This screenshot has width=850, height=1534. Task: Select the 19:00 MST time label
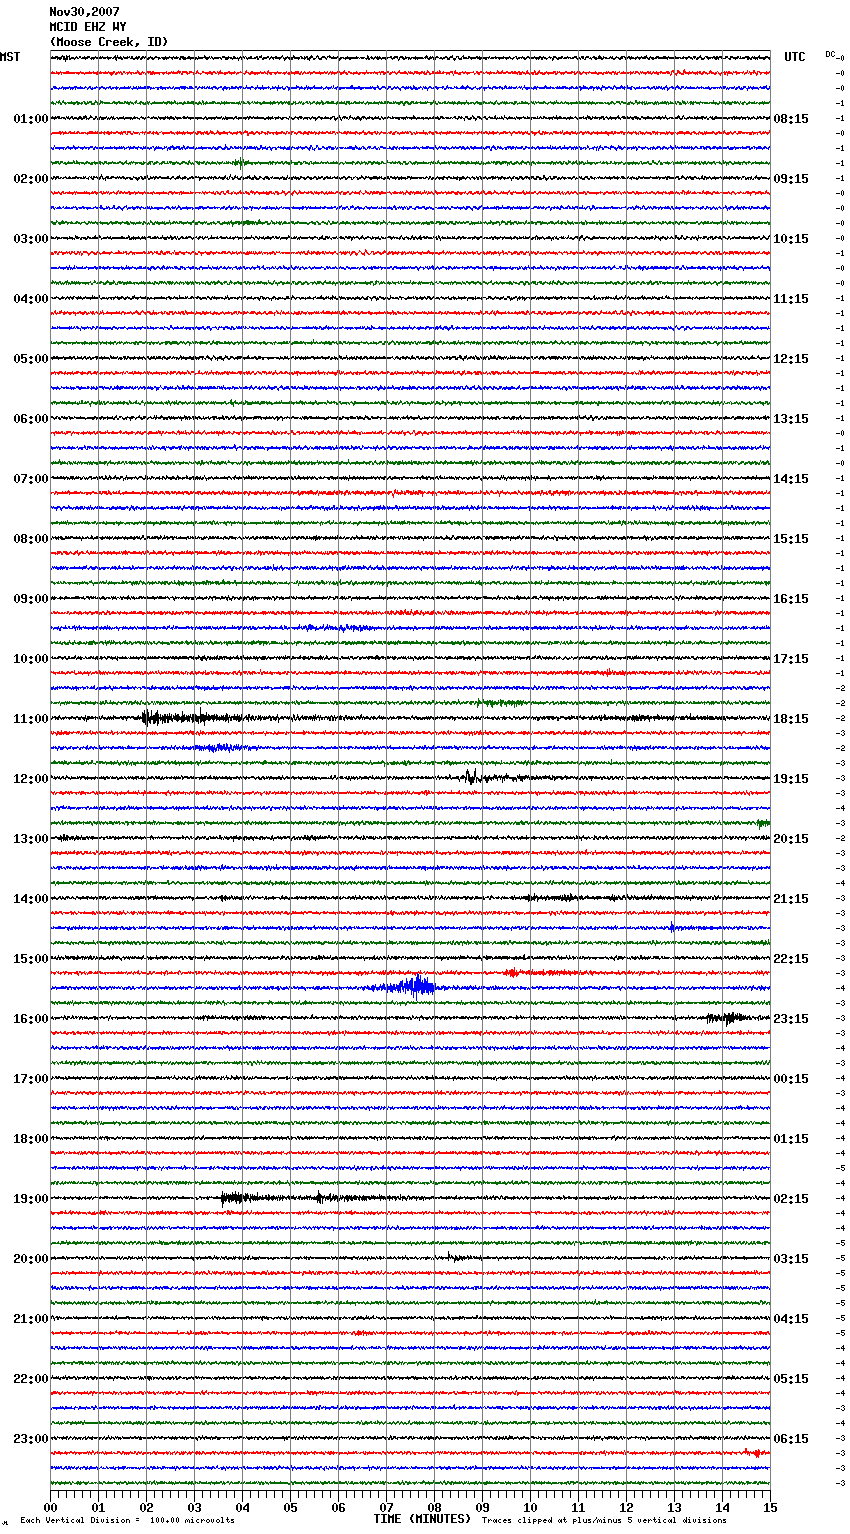pos(30,1199)
